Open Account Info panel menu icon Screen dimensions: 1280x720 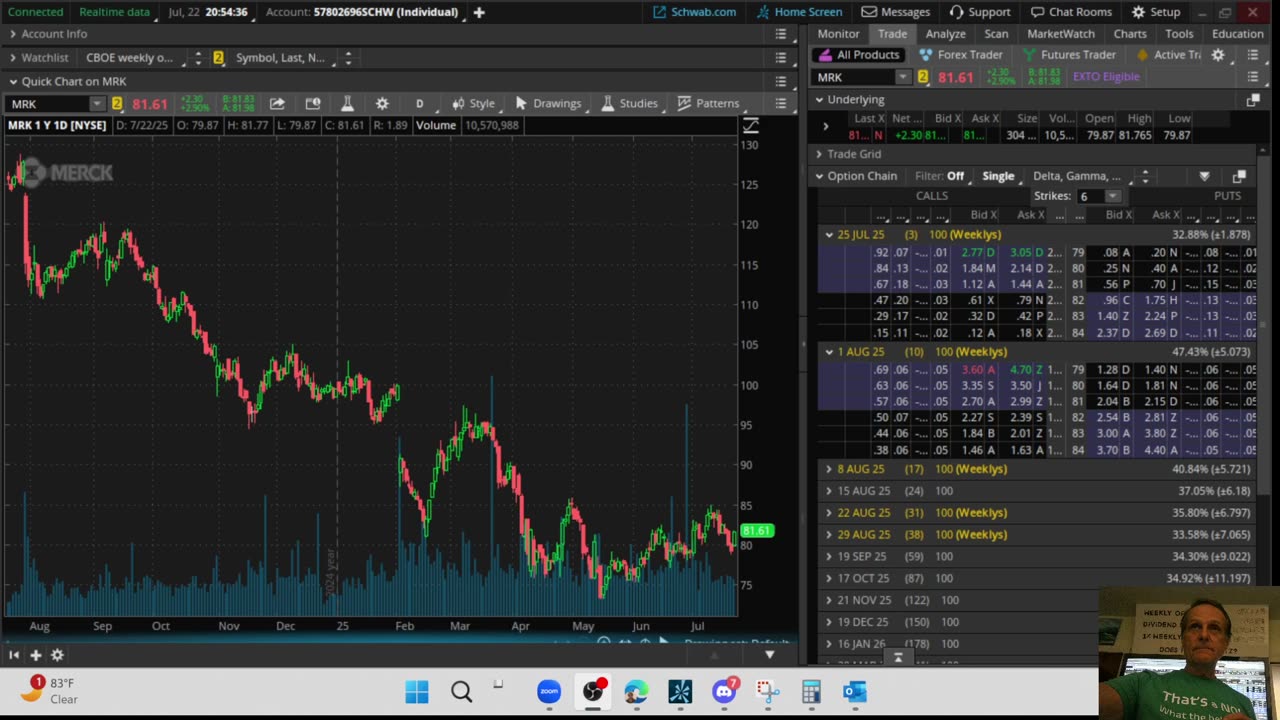pos(781,34)
